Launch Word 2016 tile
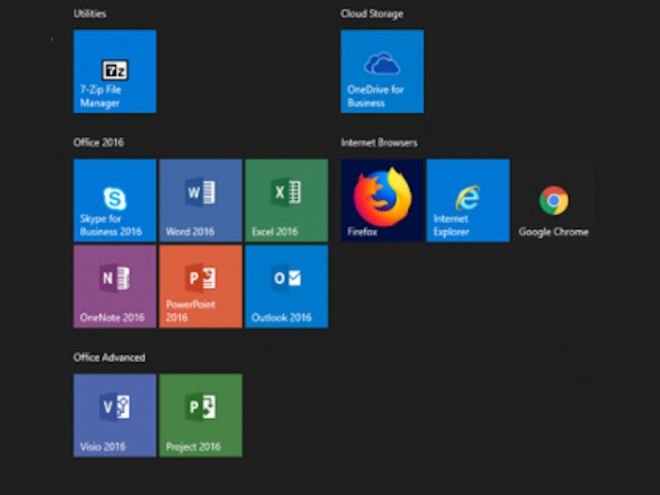This screenshot has width=660, height=495. [x=201, y=200]
